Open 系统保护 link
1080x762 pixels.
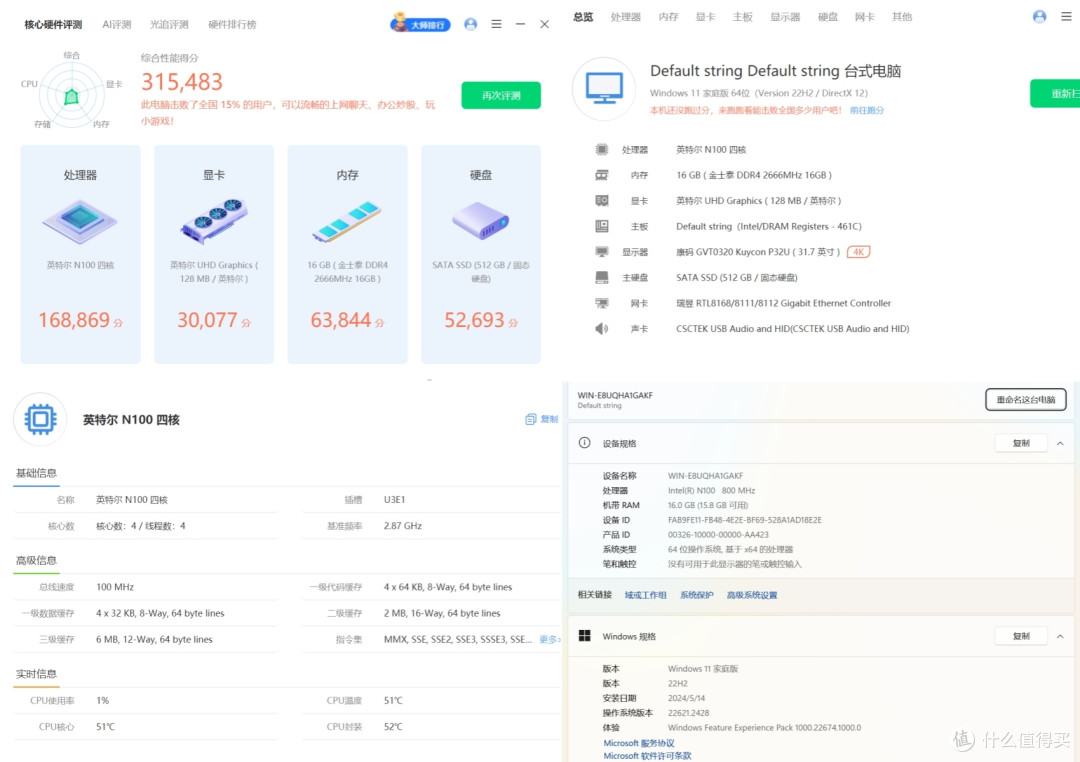pos(696,595)
